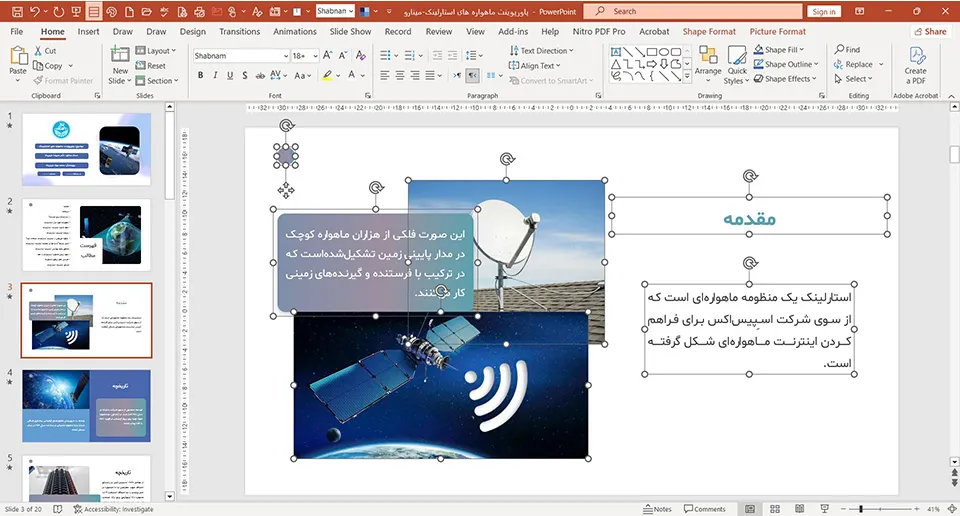This screenshot has height=516, width=960.
Task: Open the Arrange menu
Action: pos(708,64)
